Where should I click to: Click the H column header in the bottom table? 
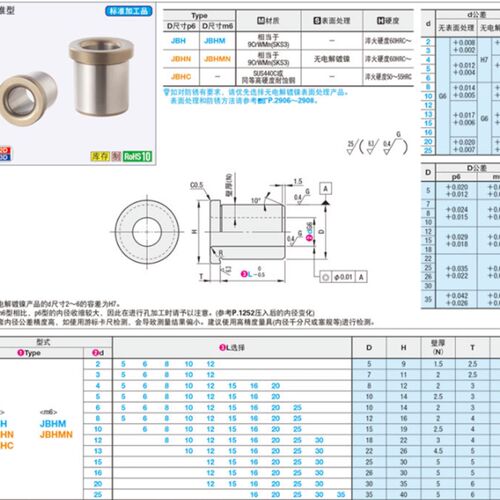tap(403, 347)
